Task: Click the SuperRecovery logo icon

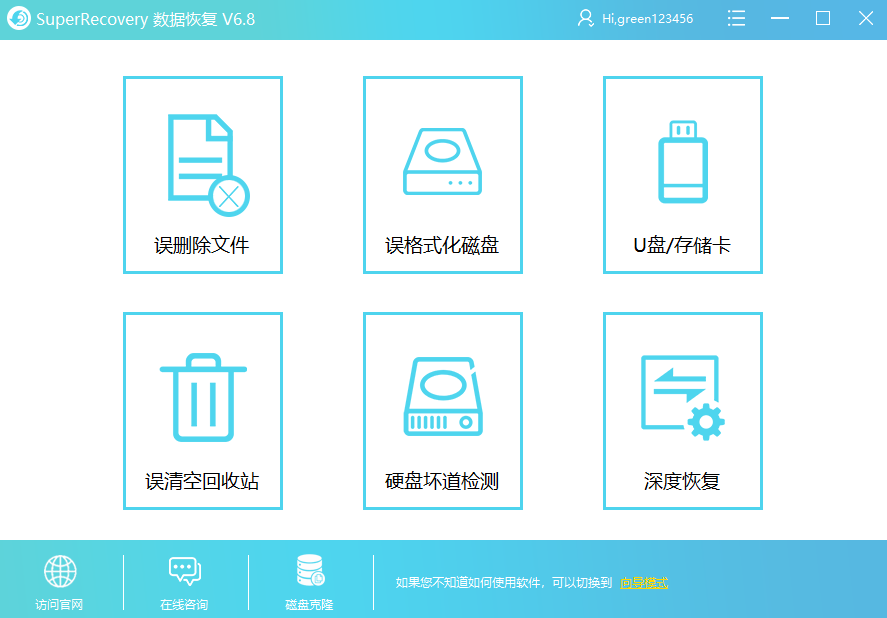Action: point(19,19)
